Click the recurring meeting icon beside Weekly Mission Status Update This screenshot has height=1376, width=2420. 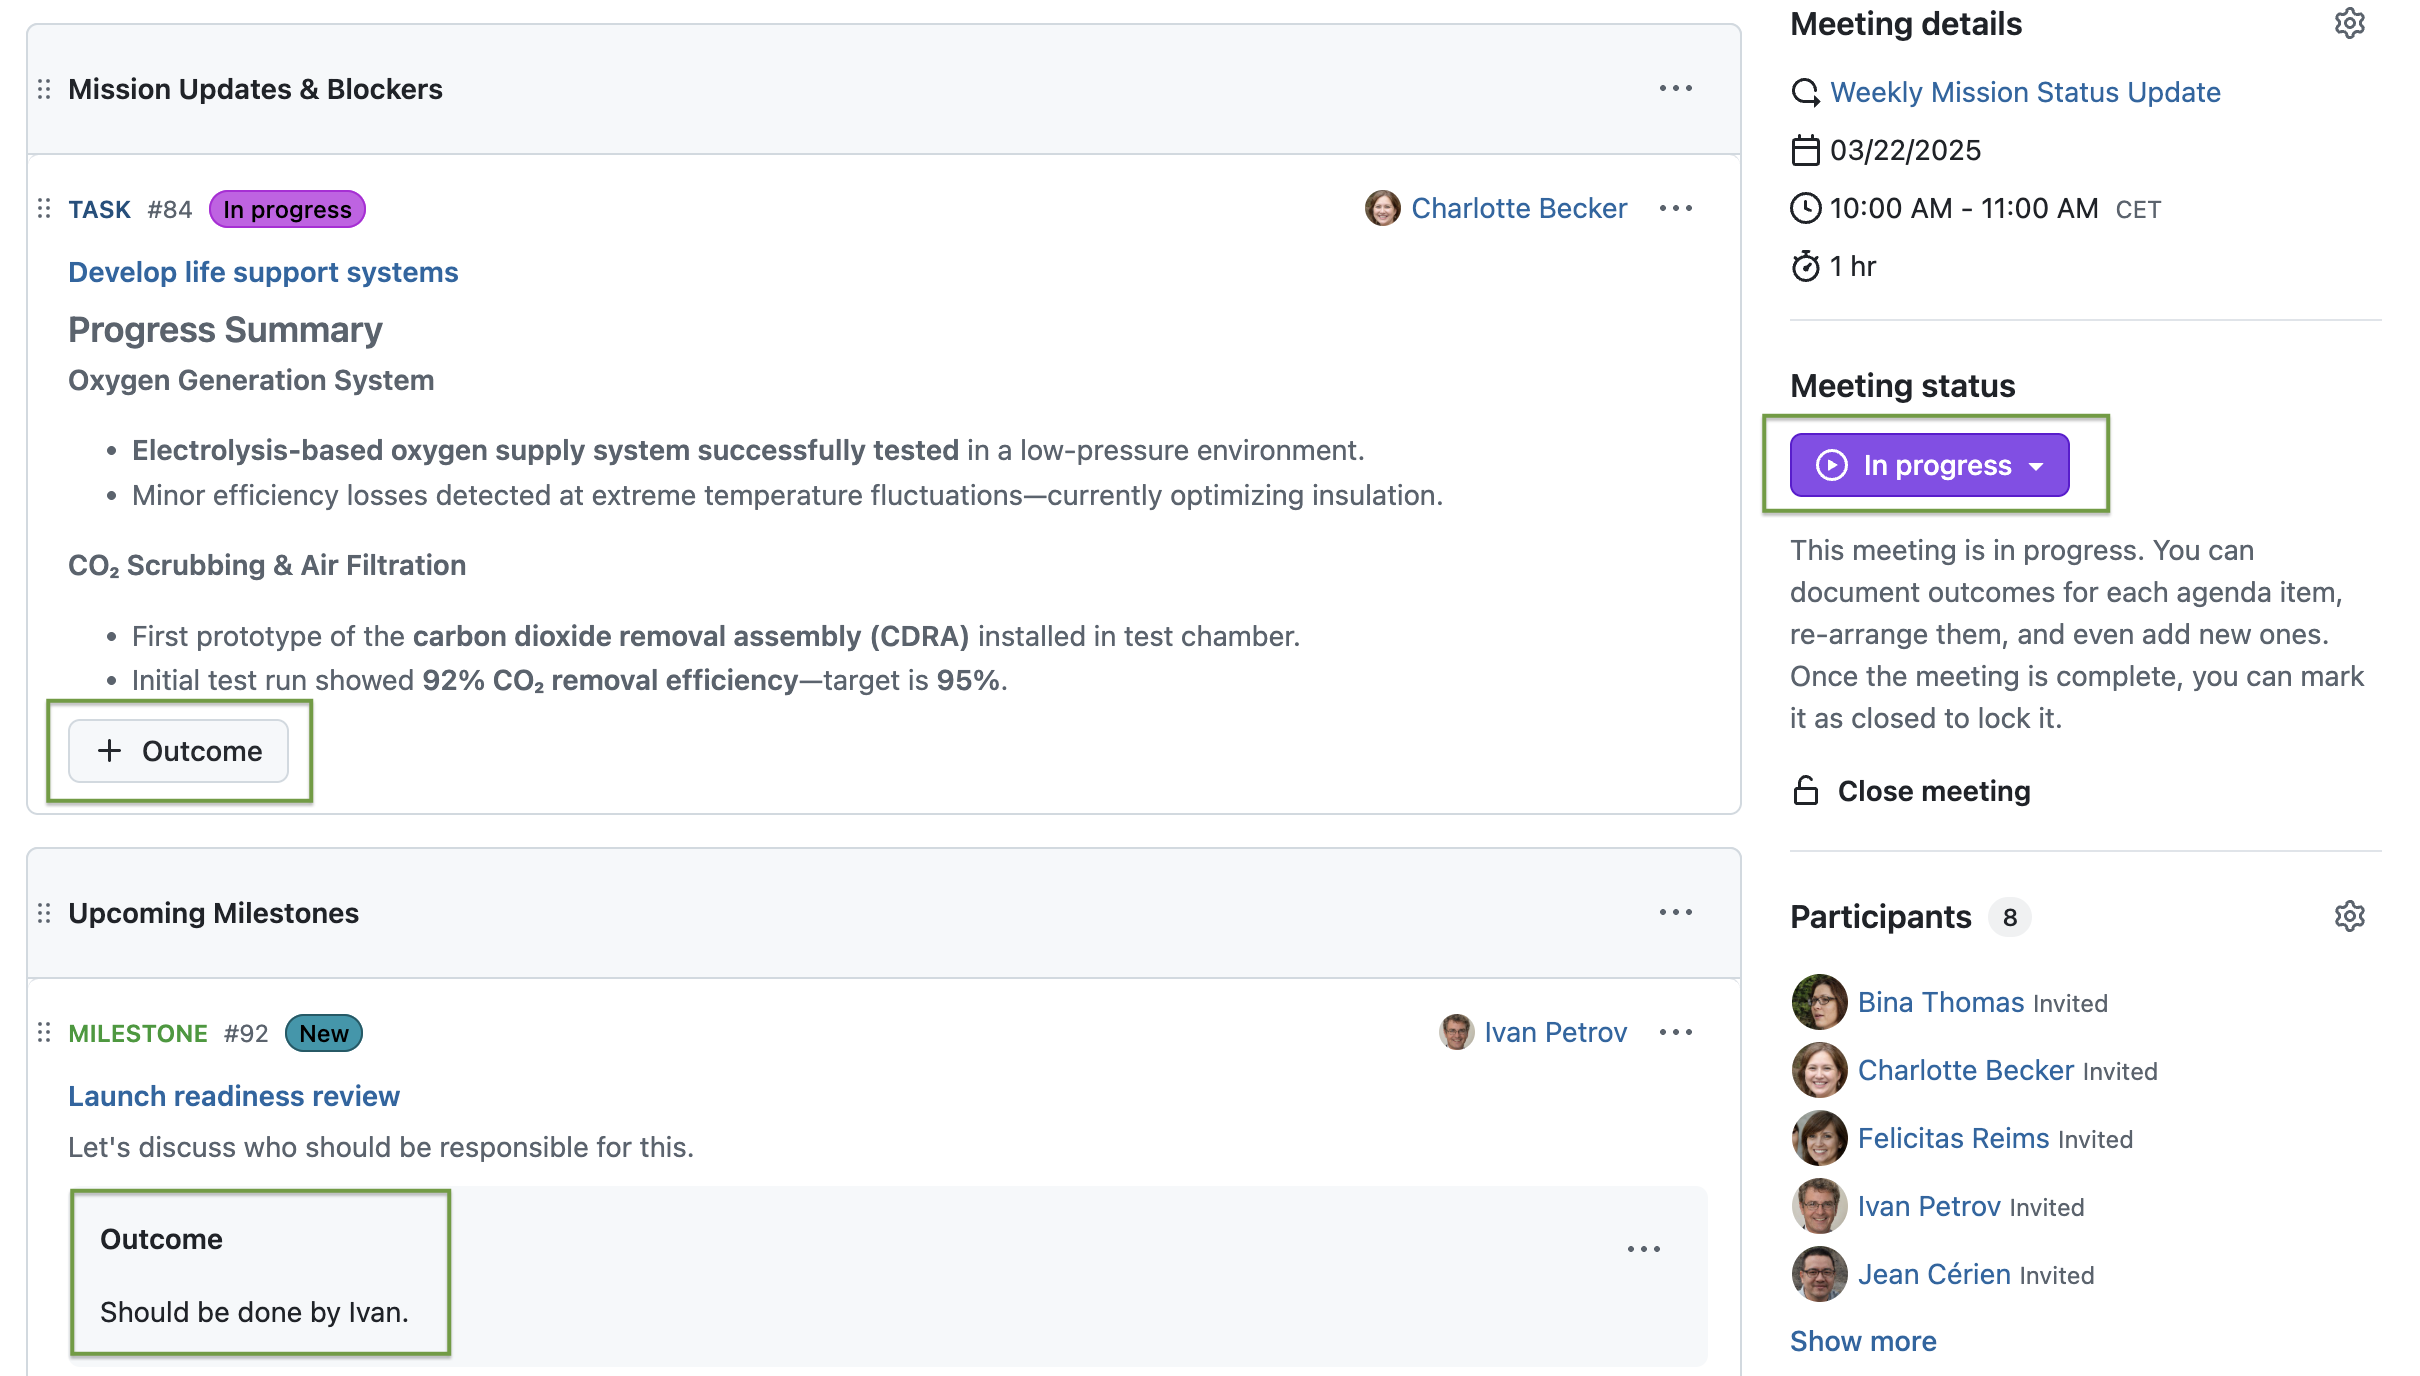pos(1806,91)
